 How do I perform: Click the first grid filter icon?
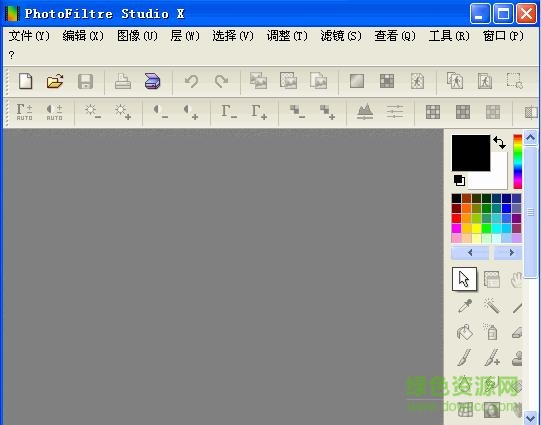[433, 112]
